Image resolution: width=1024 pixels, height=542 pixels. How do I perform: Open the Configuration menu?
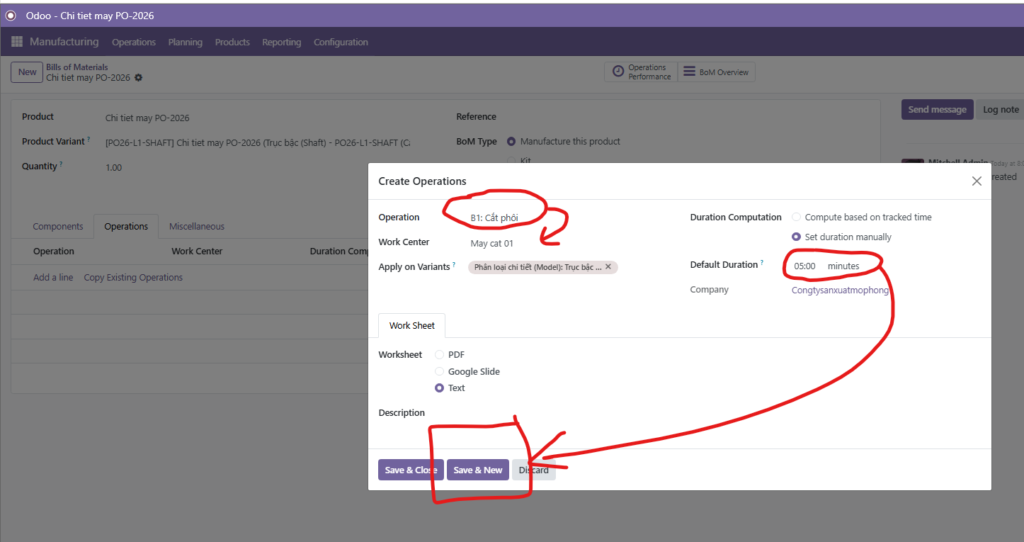click(340, 42)
